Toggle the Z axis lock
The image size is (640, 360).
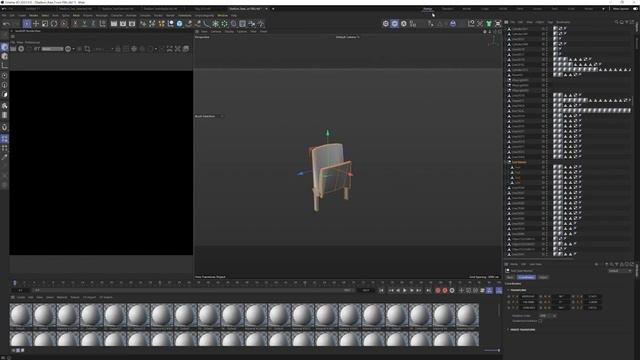click(x=93, y=24)
